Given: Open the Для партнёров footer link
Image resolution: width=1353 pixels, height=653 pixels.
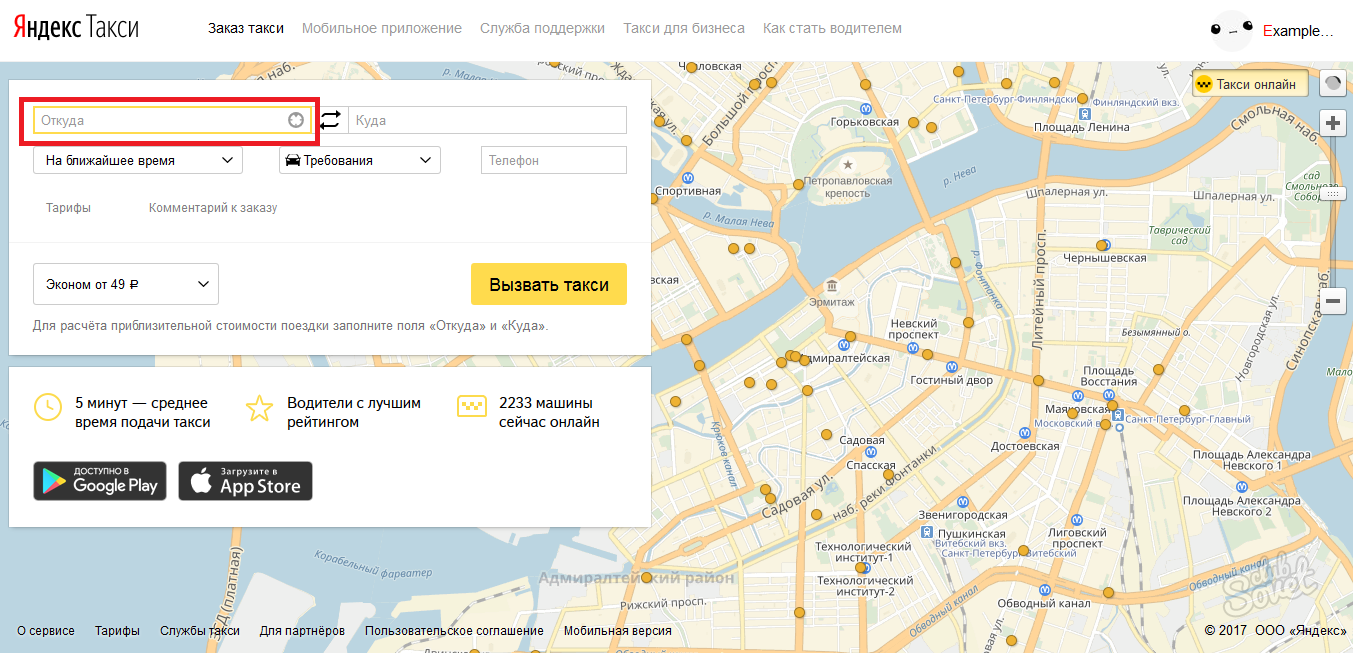Looking at the screenshot, I should [x=302, y=631].
